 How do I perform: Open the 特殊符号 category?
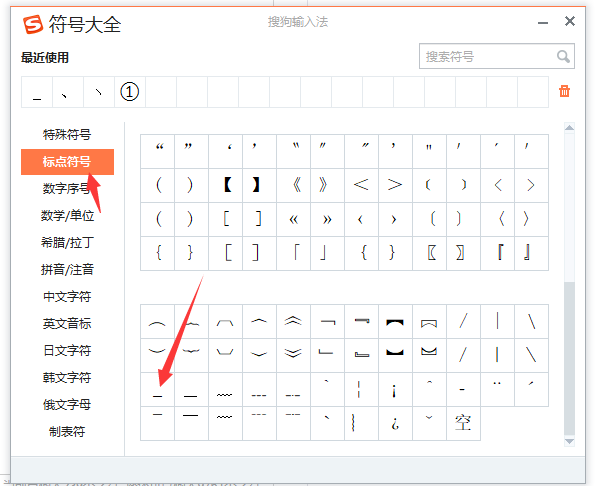[x=67, y=135]
